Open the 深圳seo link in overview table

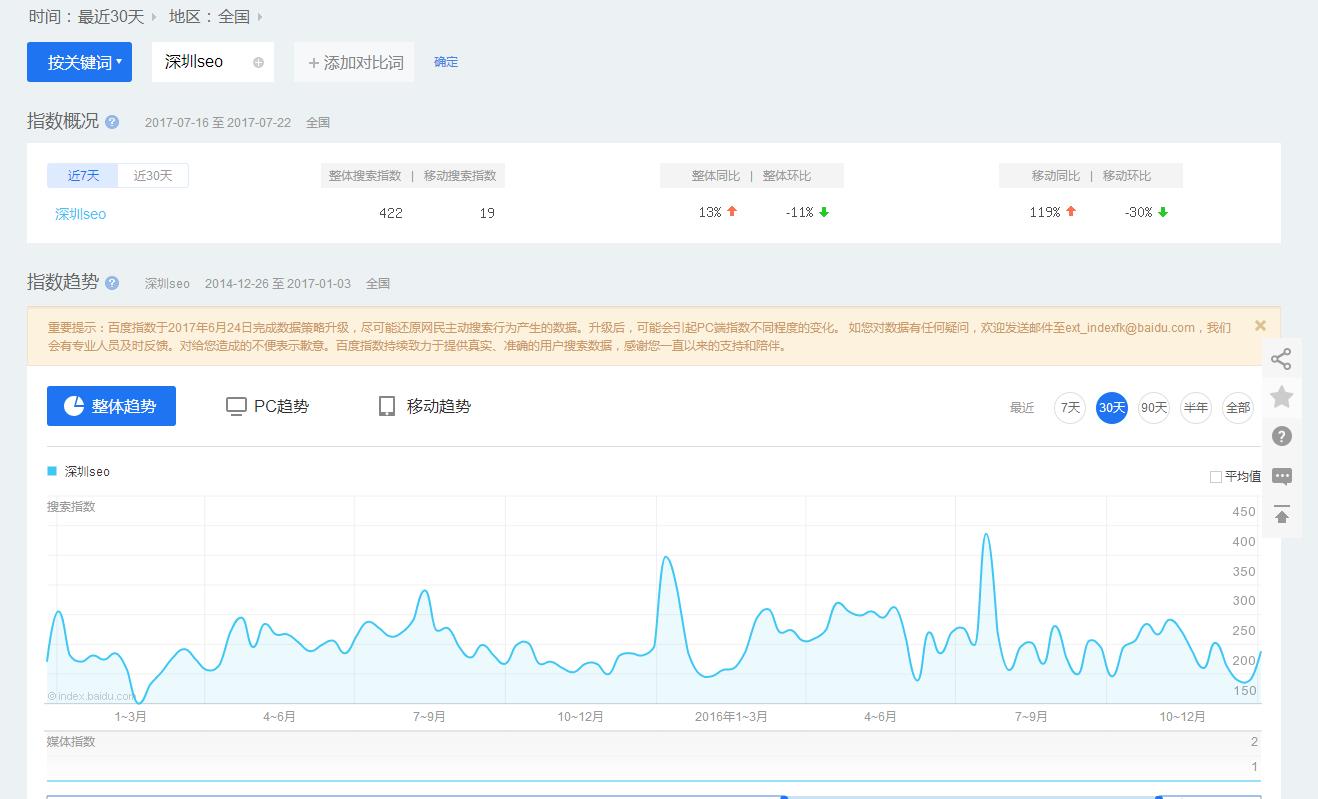[x=80, y=214]
